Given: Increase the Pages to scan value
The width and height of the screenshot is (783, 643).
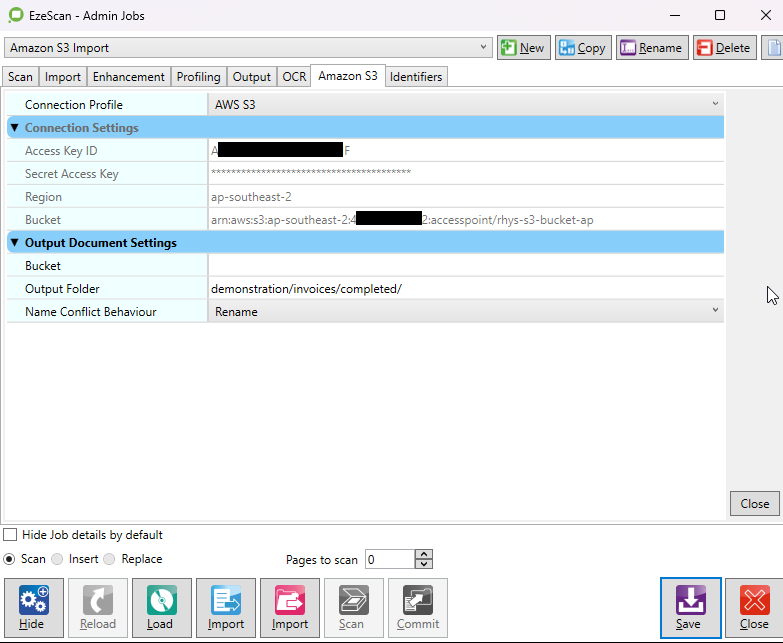Looking at the screenshot, I should pyautogui.click(x=424, y=555).
